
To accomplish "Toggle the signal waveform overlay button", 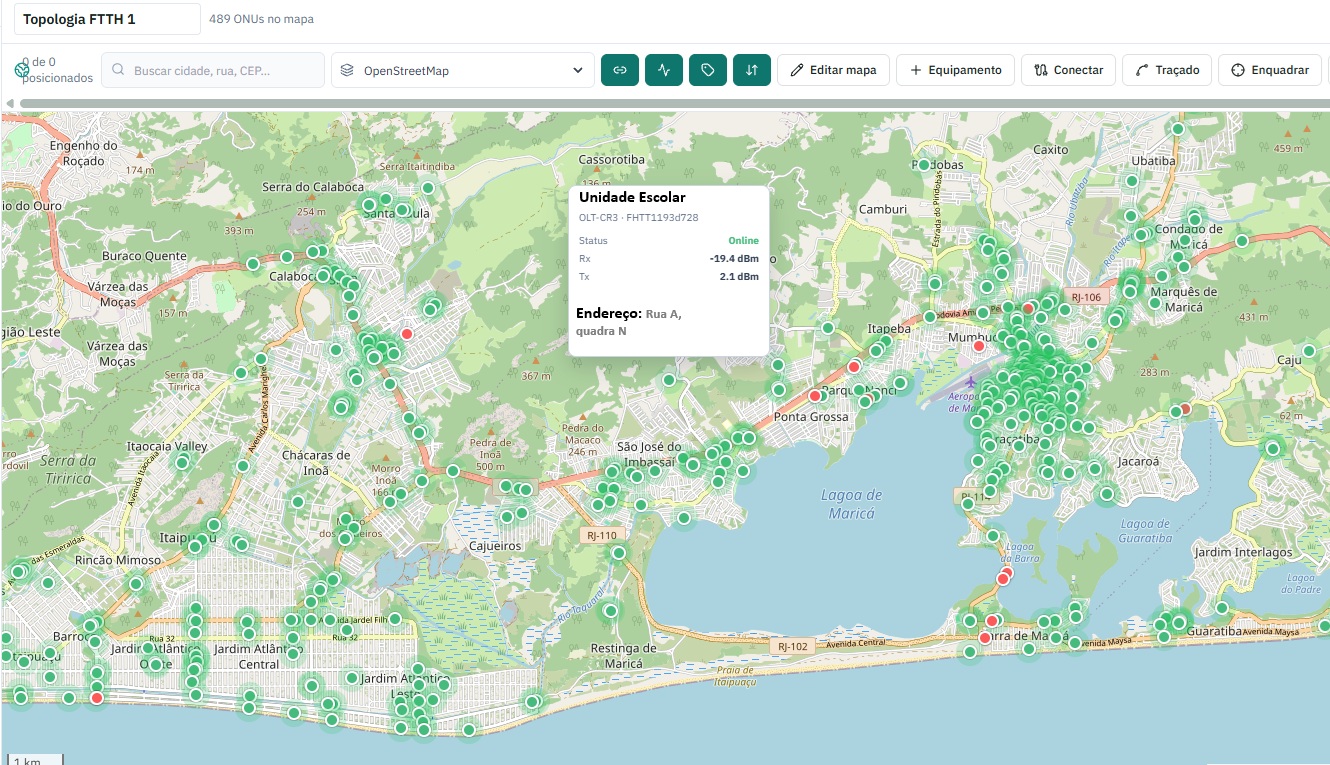I will pyautogui.click(x=664, y=70).
